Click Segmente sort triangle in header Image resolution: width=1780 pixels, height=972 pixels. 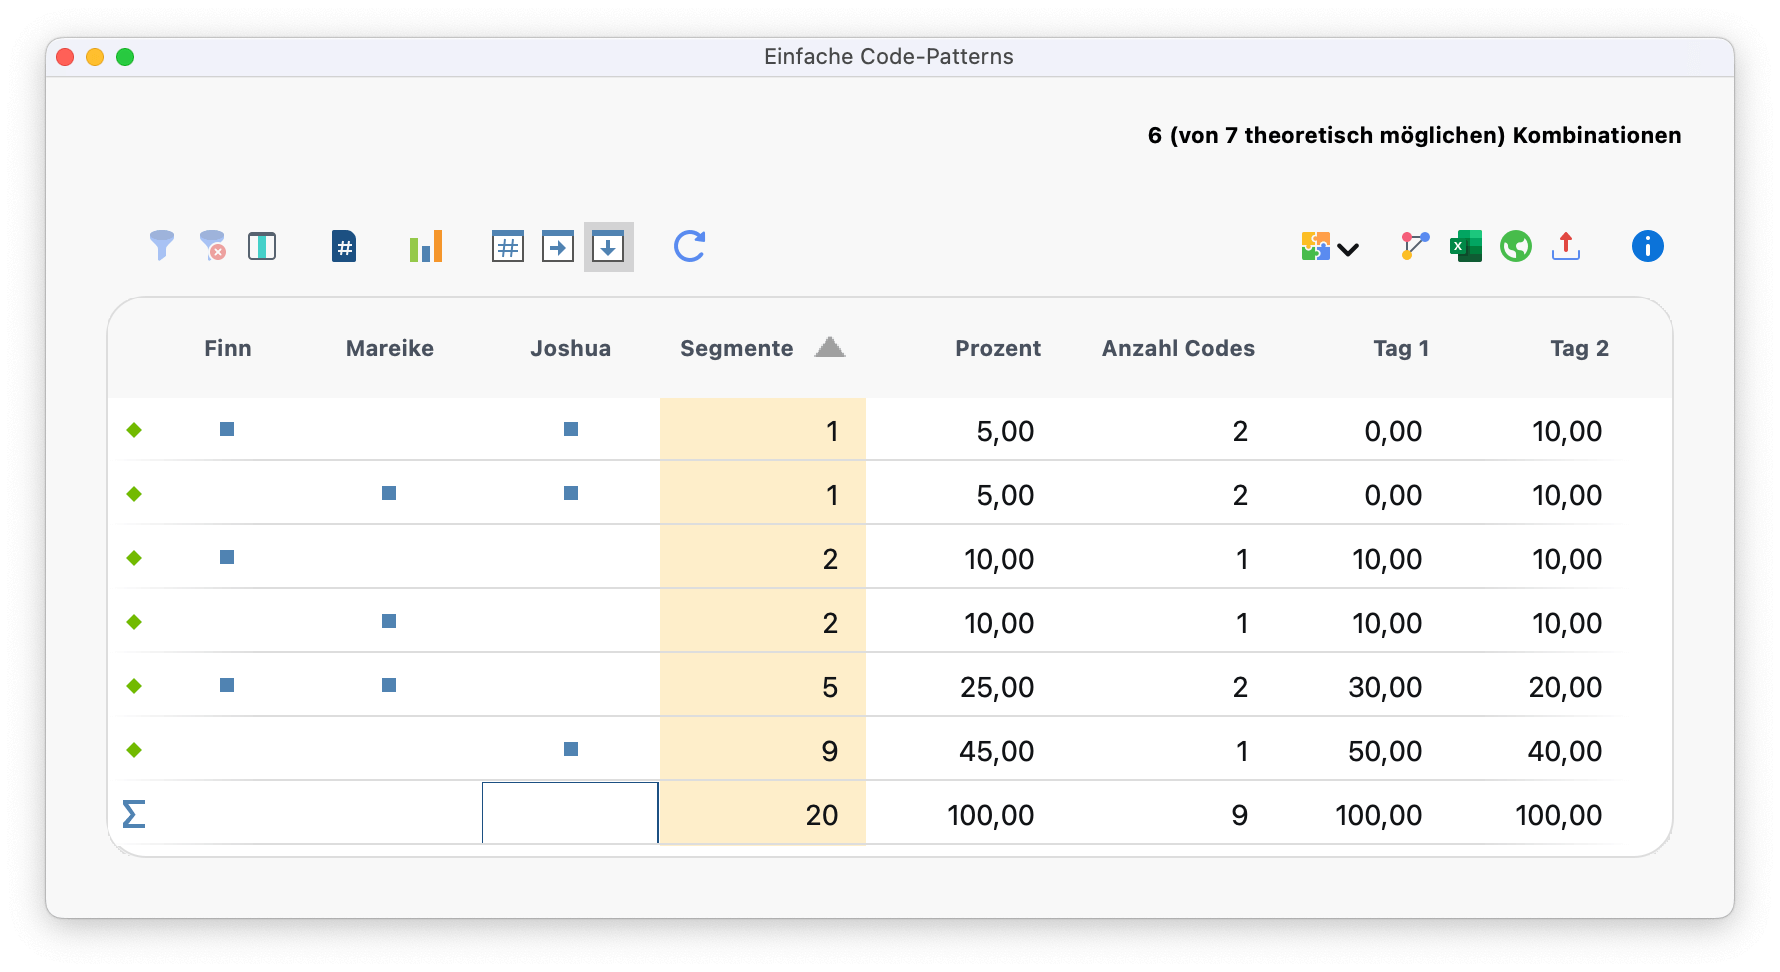(830, 348)
